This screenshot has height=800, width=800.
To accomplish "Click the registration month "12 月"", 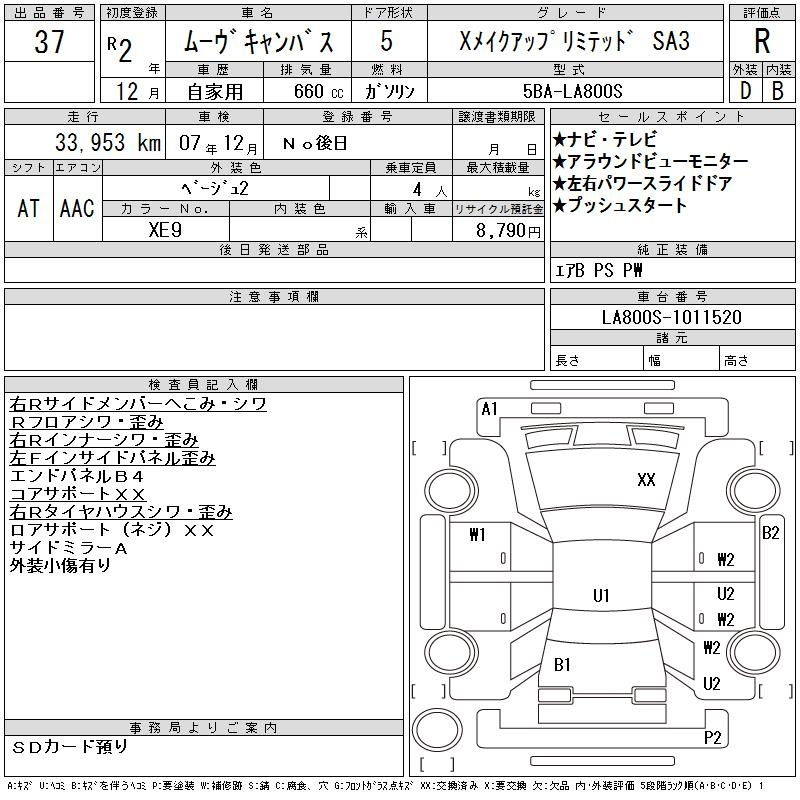I will (137, 92).
